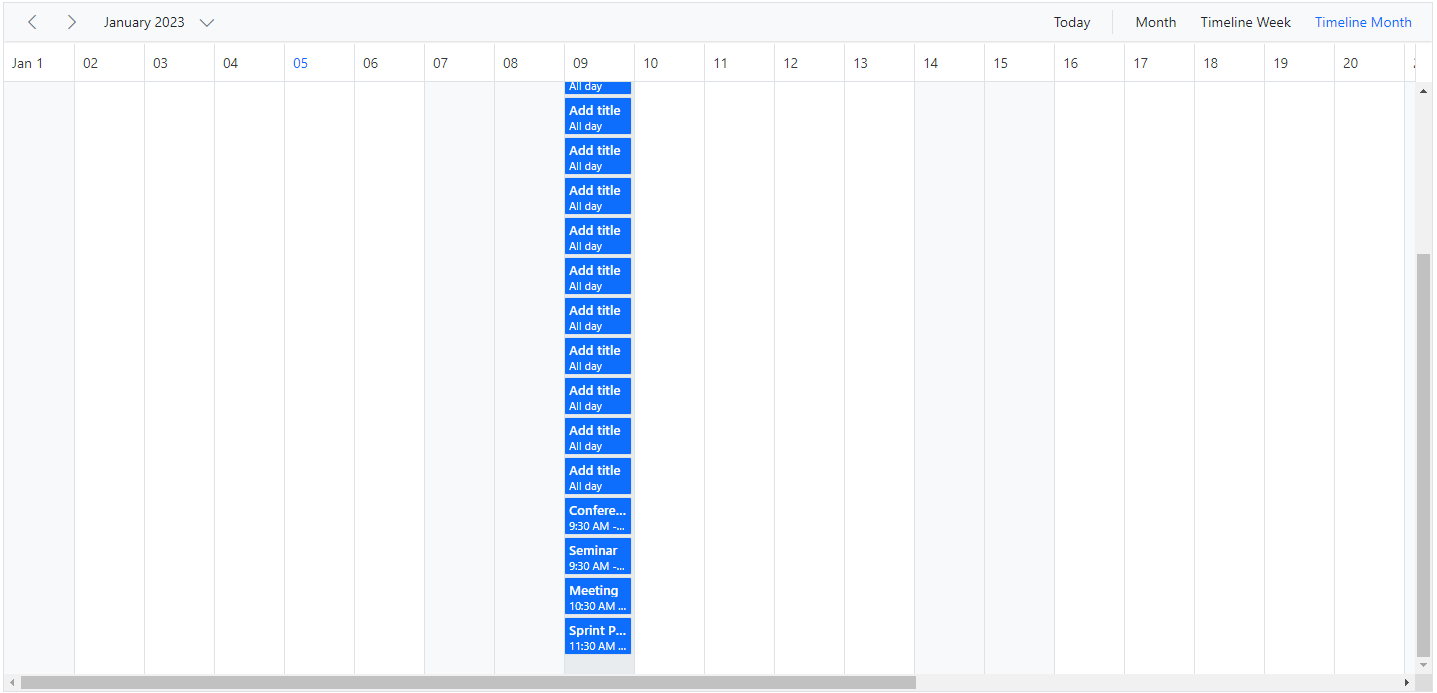Switch to the Month view
Screen dimensions: 1437x693
pyautogui.click(x=1156, y=22)
